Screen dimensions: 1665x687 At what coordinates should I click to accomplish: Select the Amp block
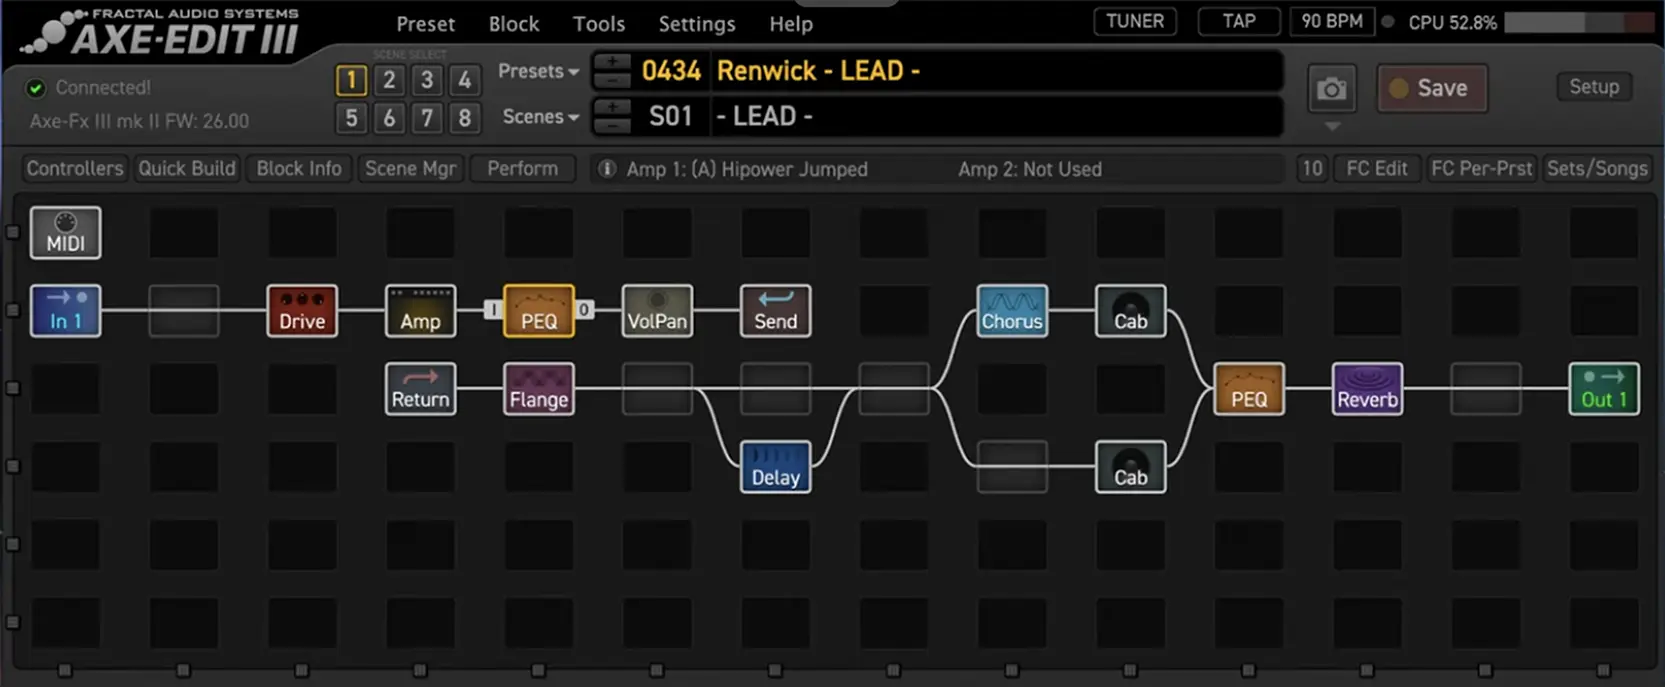(x=420, y=310)
